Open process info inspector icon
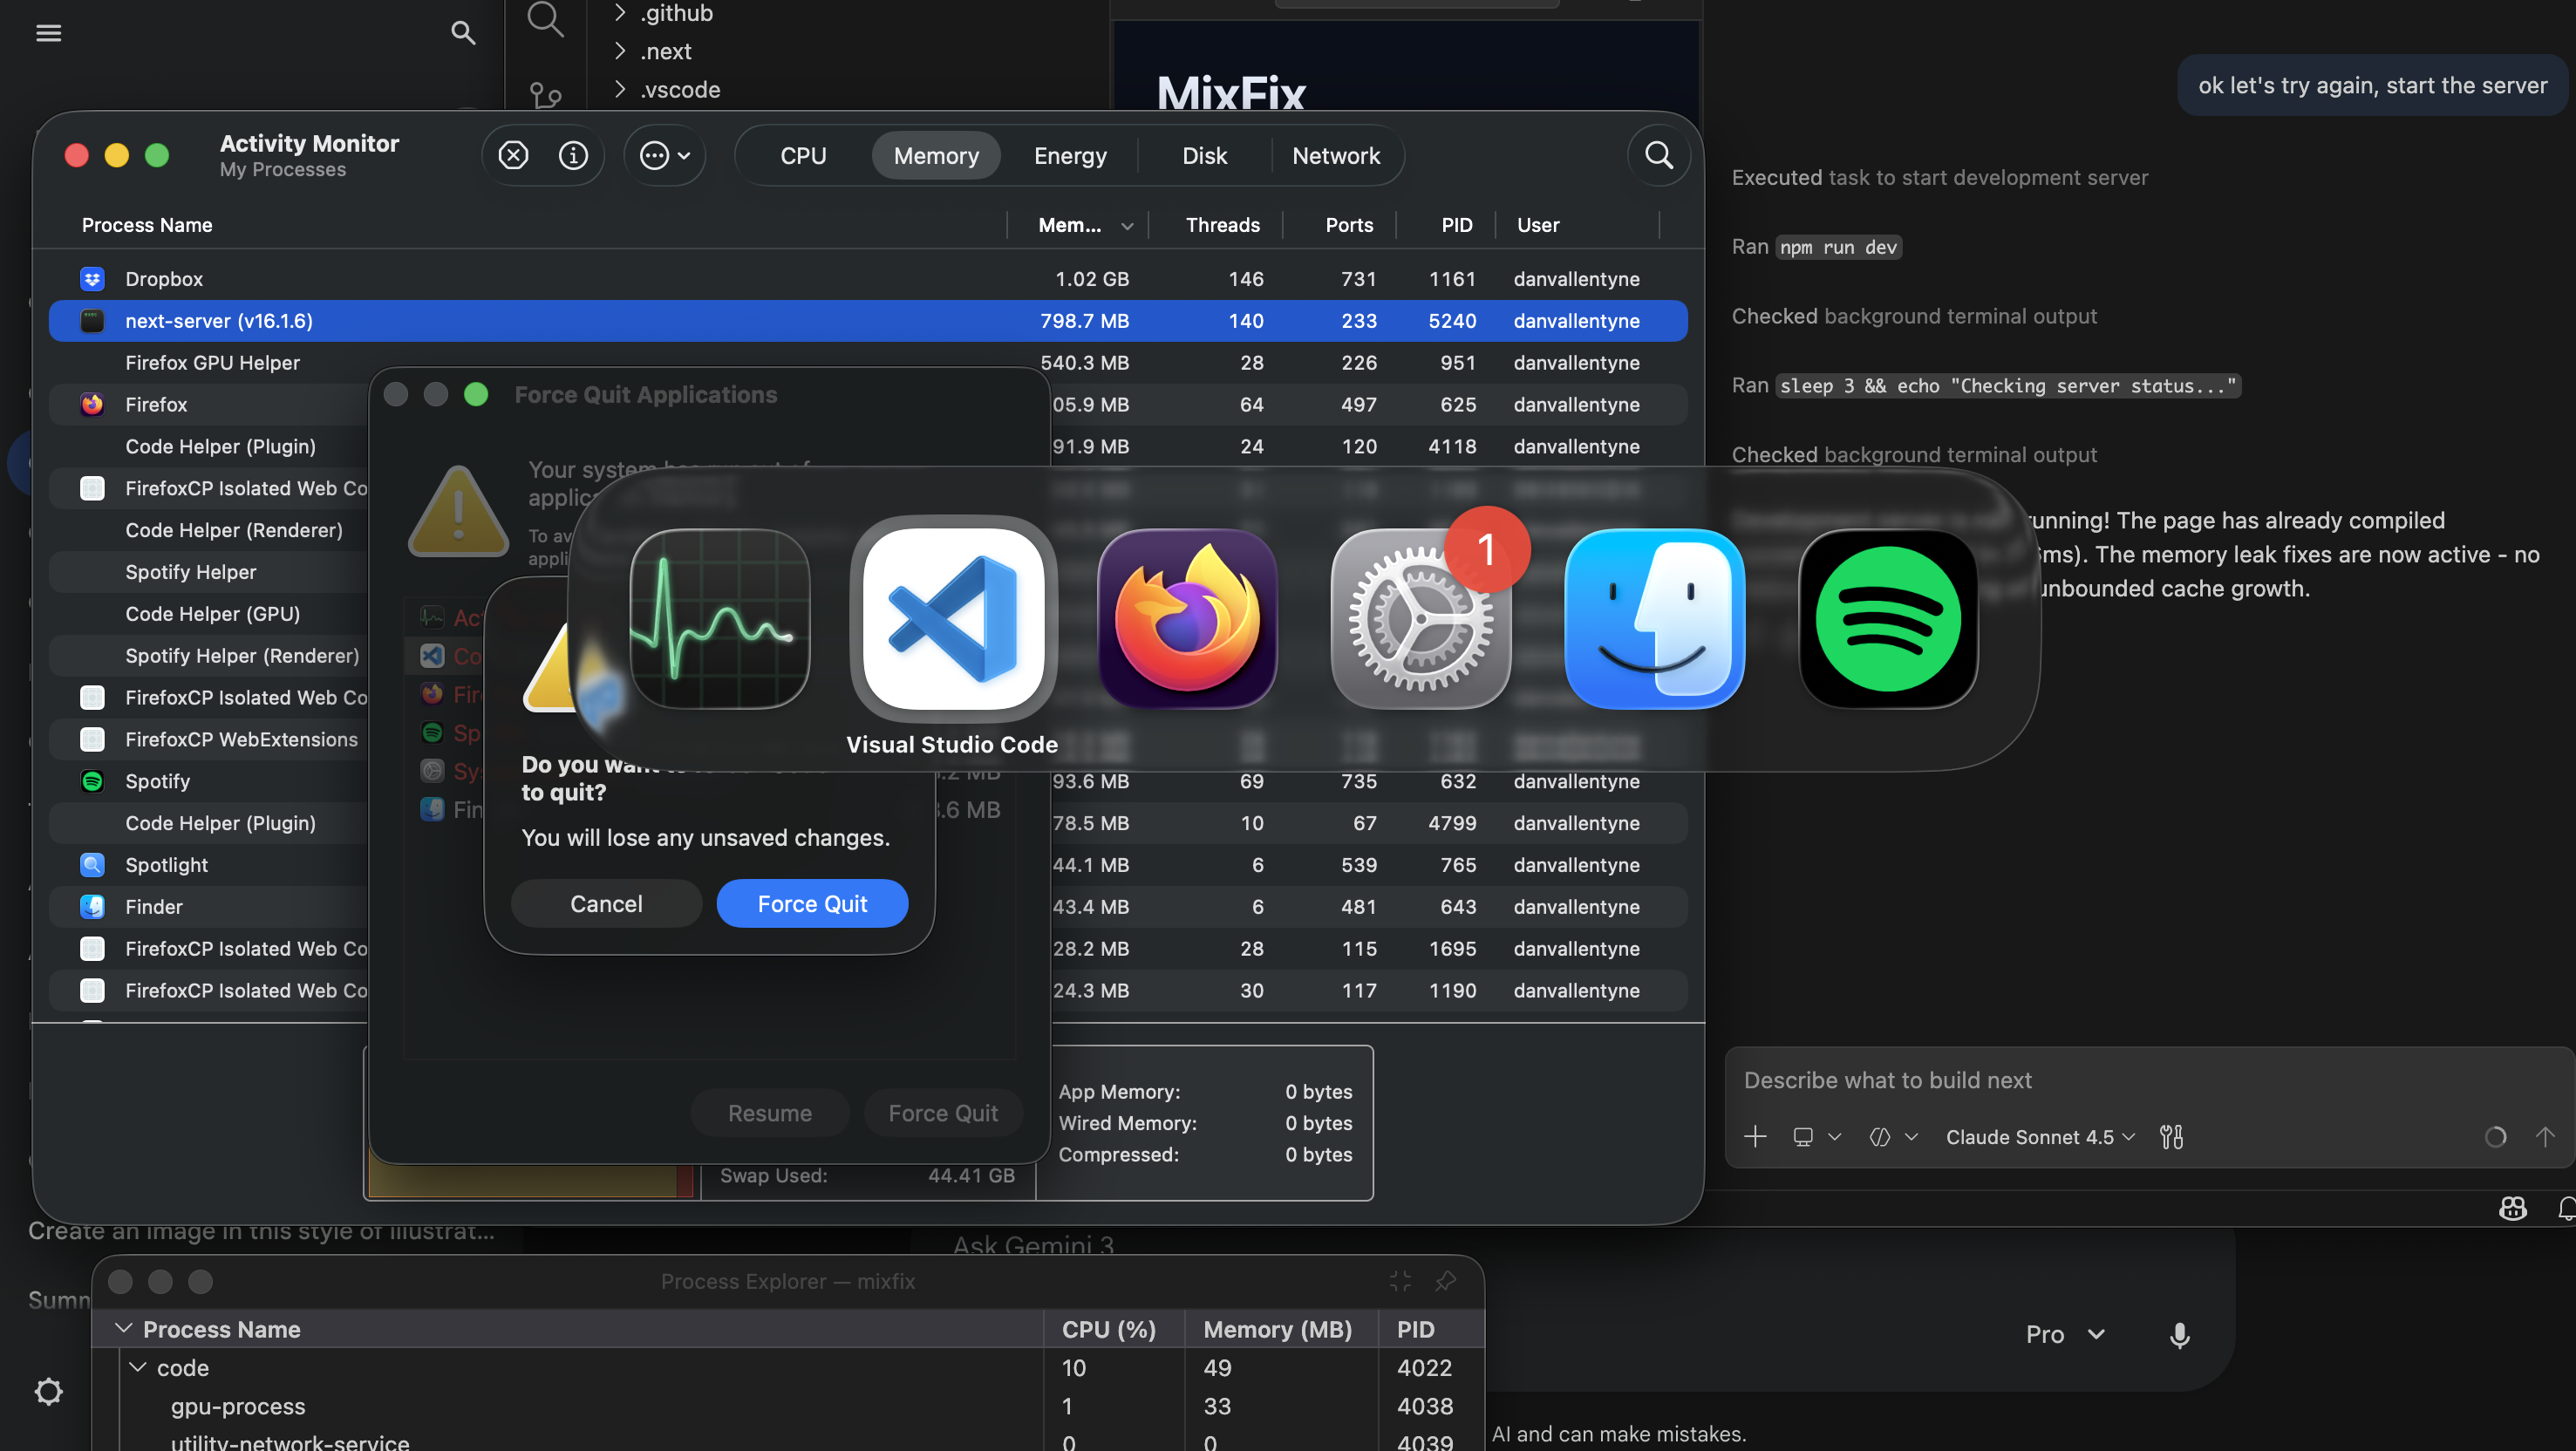 tap(573, 155)
